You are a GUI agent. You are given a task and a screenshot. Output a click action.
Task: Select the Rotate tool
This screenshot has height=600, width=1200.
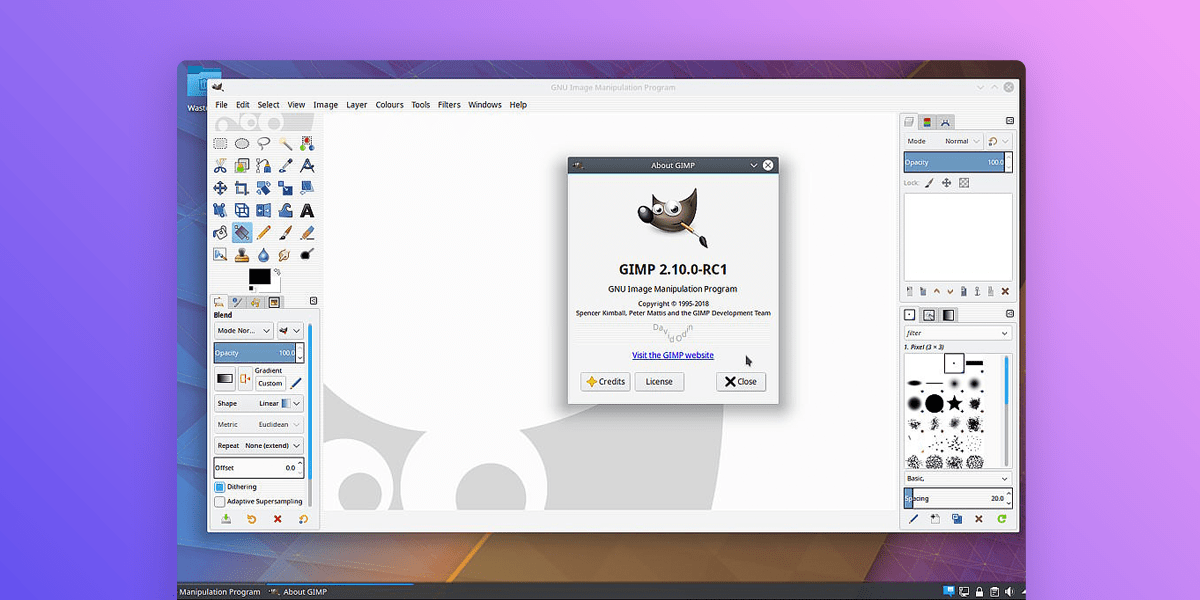coord(264,188)
